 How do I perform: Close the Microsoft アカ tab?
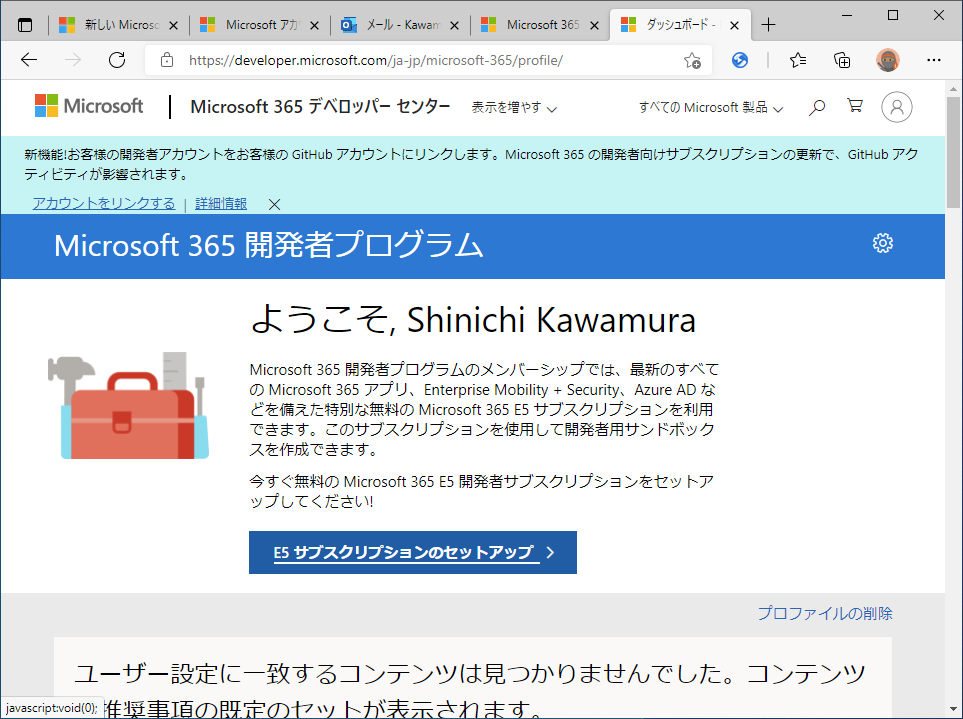[x=314, y=25]
